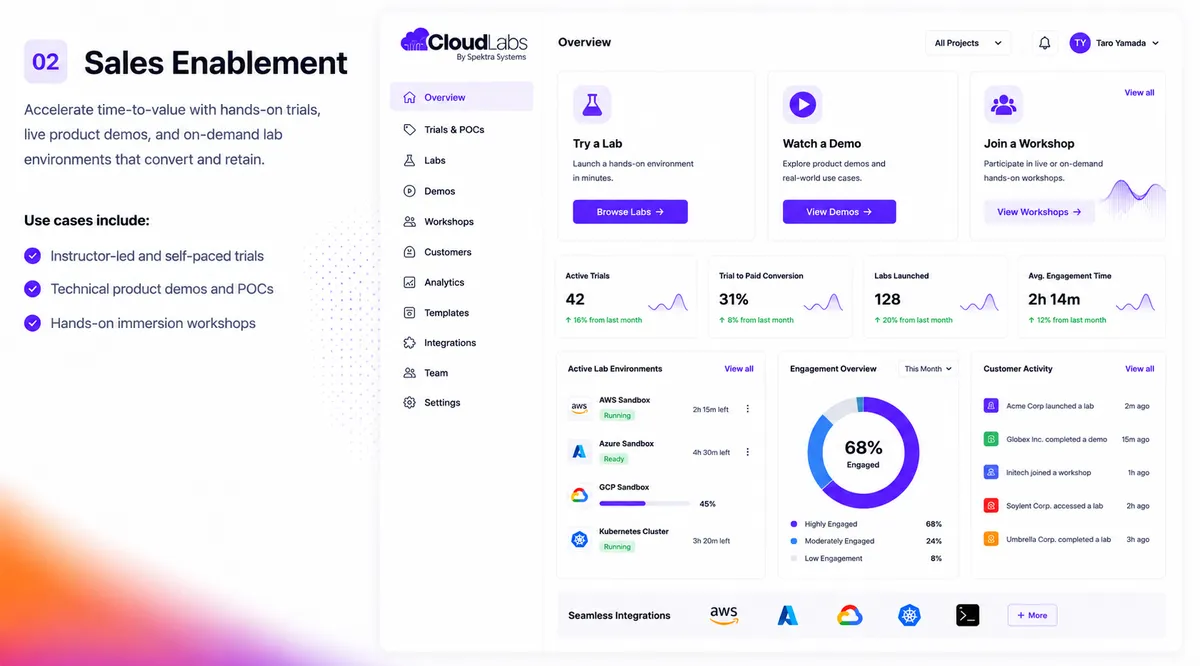This screenshot has height=666, width=1200.
Task: Click the Initech activity icon
Action: [991, 472]
